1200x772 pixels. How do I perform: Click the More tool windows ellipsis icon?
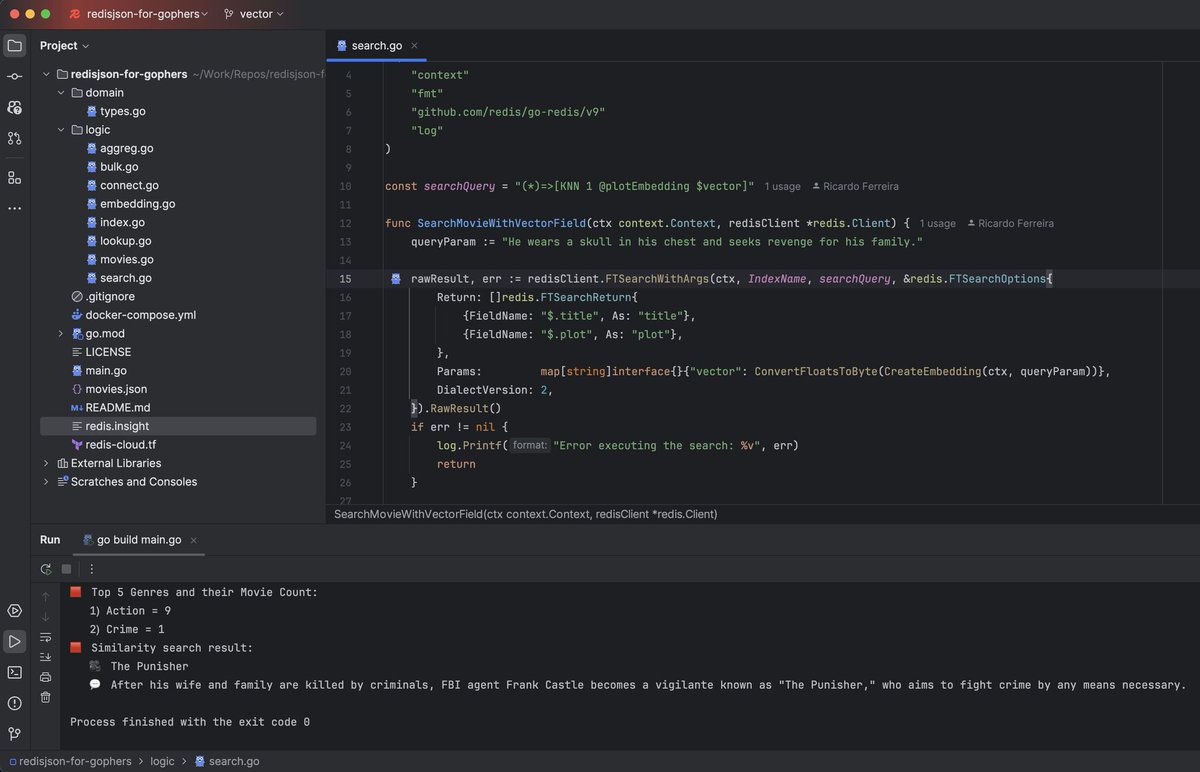point(14,209)
